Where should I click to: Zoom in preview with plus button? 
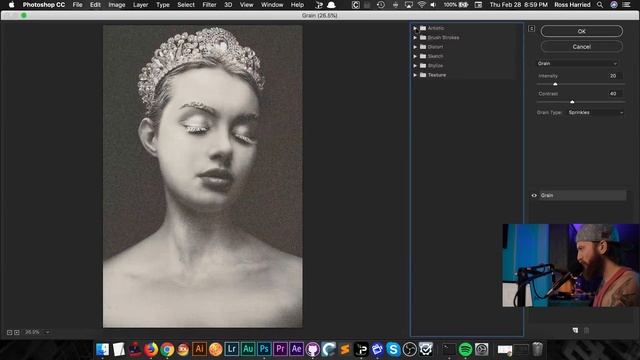(x=17, y=333)
